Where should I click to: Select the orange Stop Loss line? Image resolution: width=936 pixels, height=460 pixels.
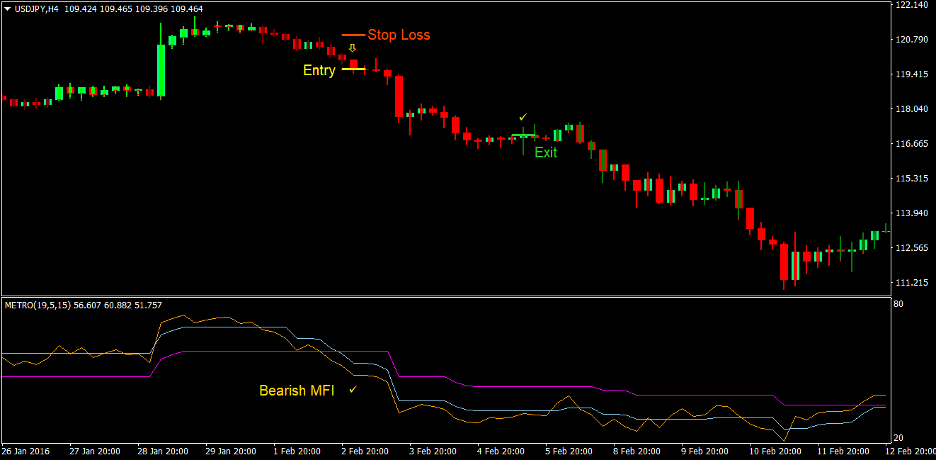353,35
